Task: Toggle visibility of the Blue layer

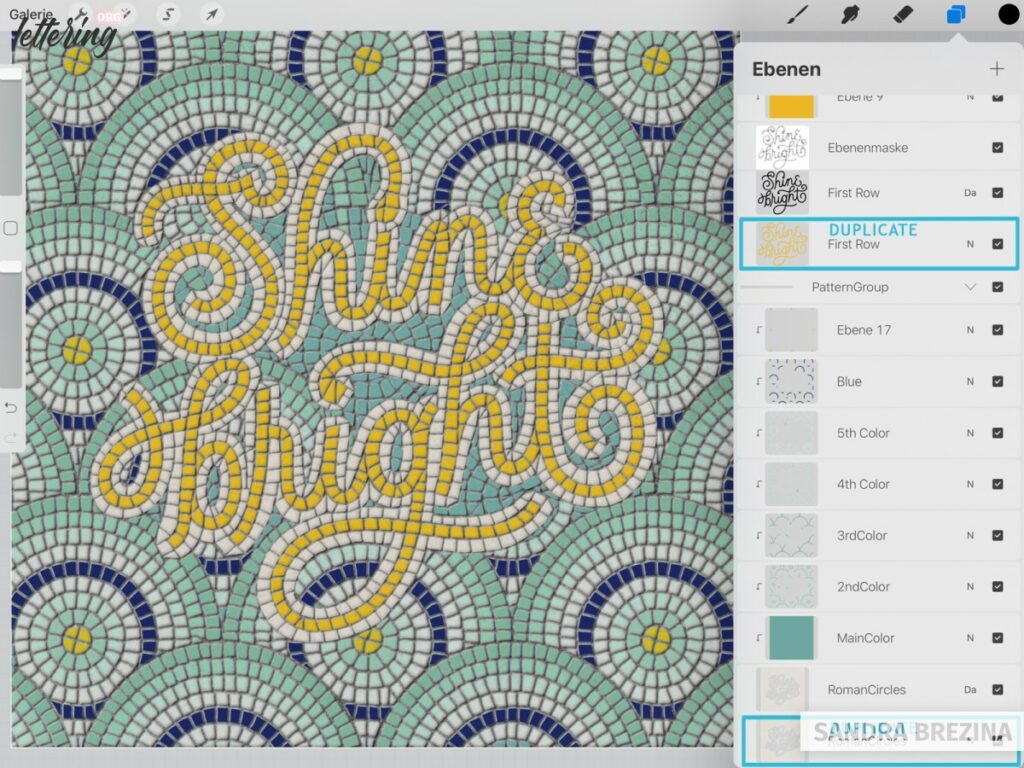Action: 995,381
